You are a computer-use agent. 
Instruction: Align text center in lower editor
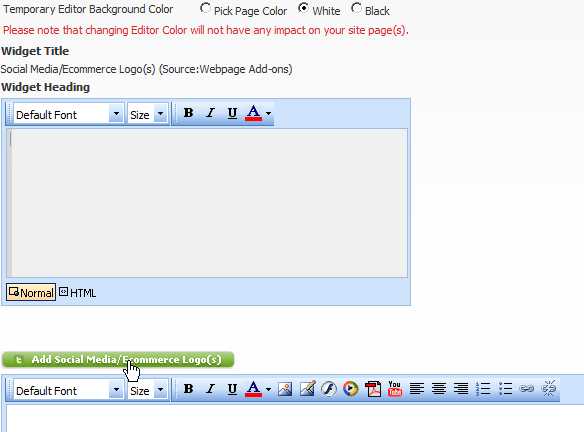(x=439, y=389)
